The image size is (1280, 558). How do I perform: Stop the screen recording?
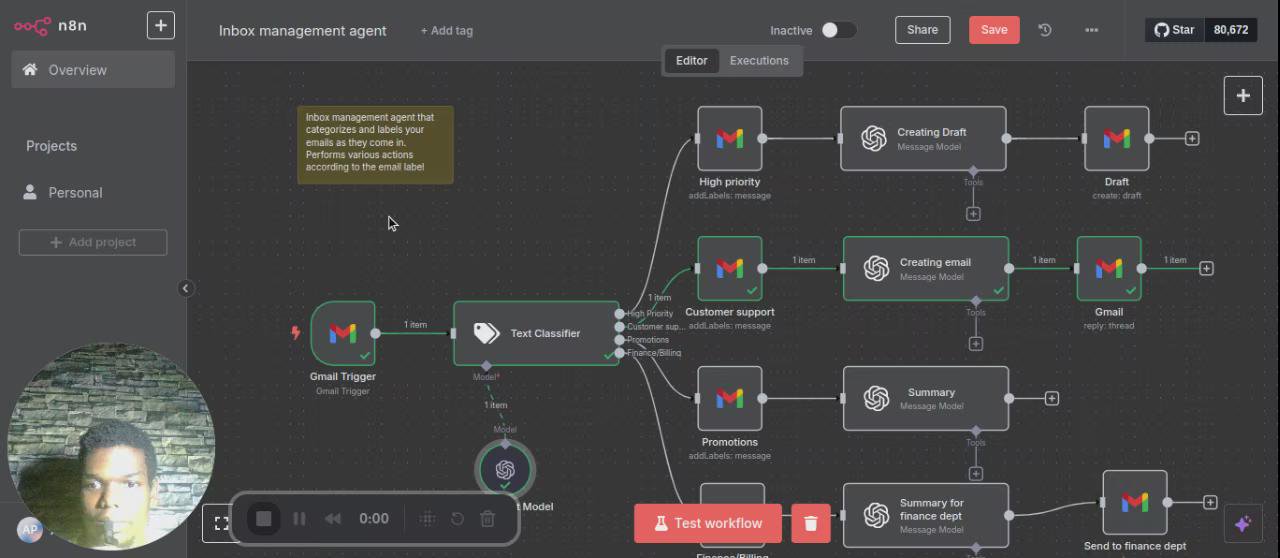click(x=264, y=518)
